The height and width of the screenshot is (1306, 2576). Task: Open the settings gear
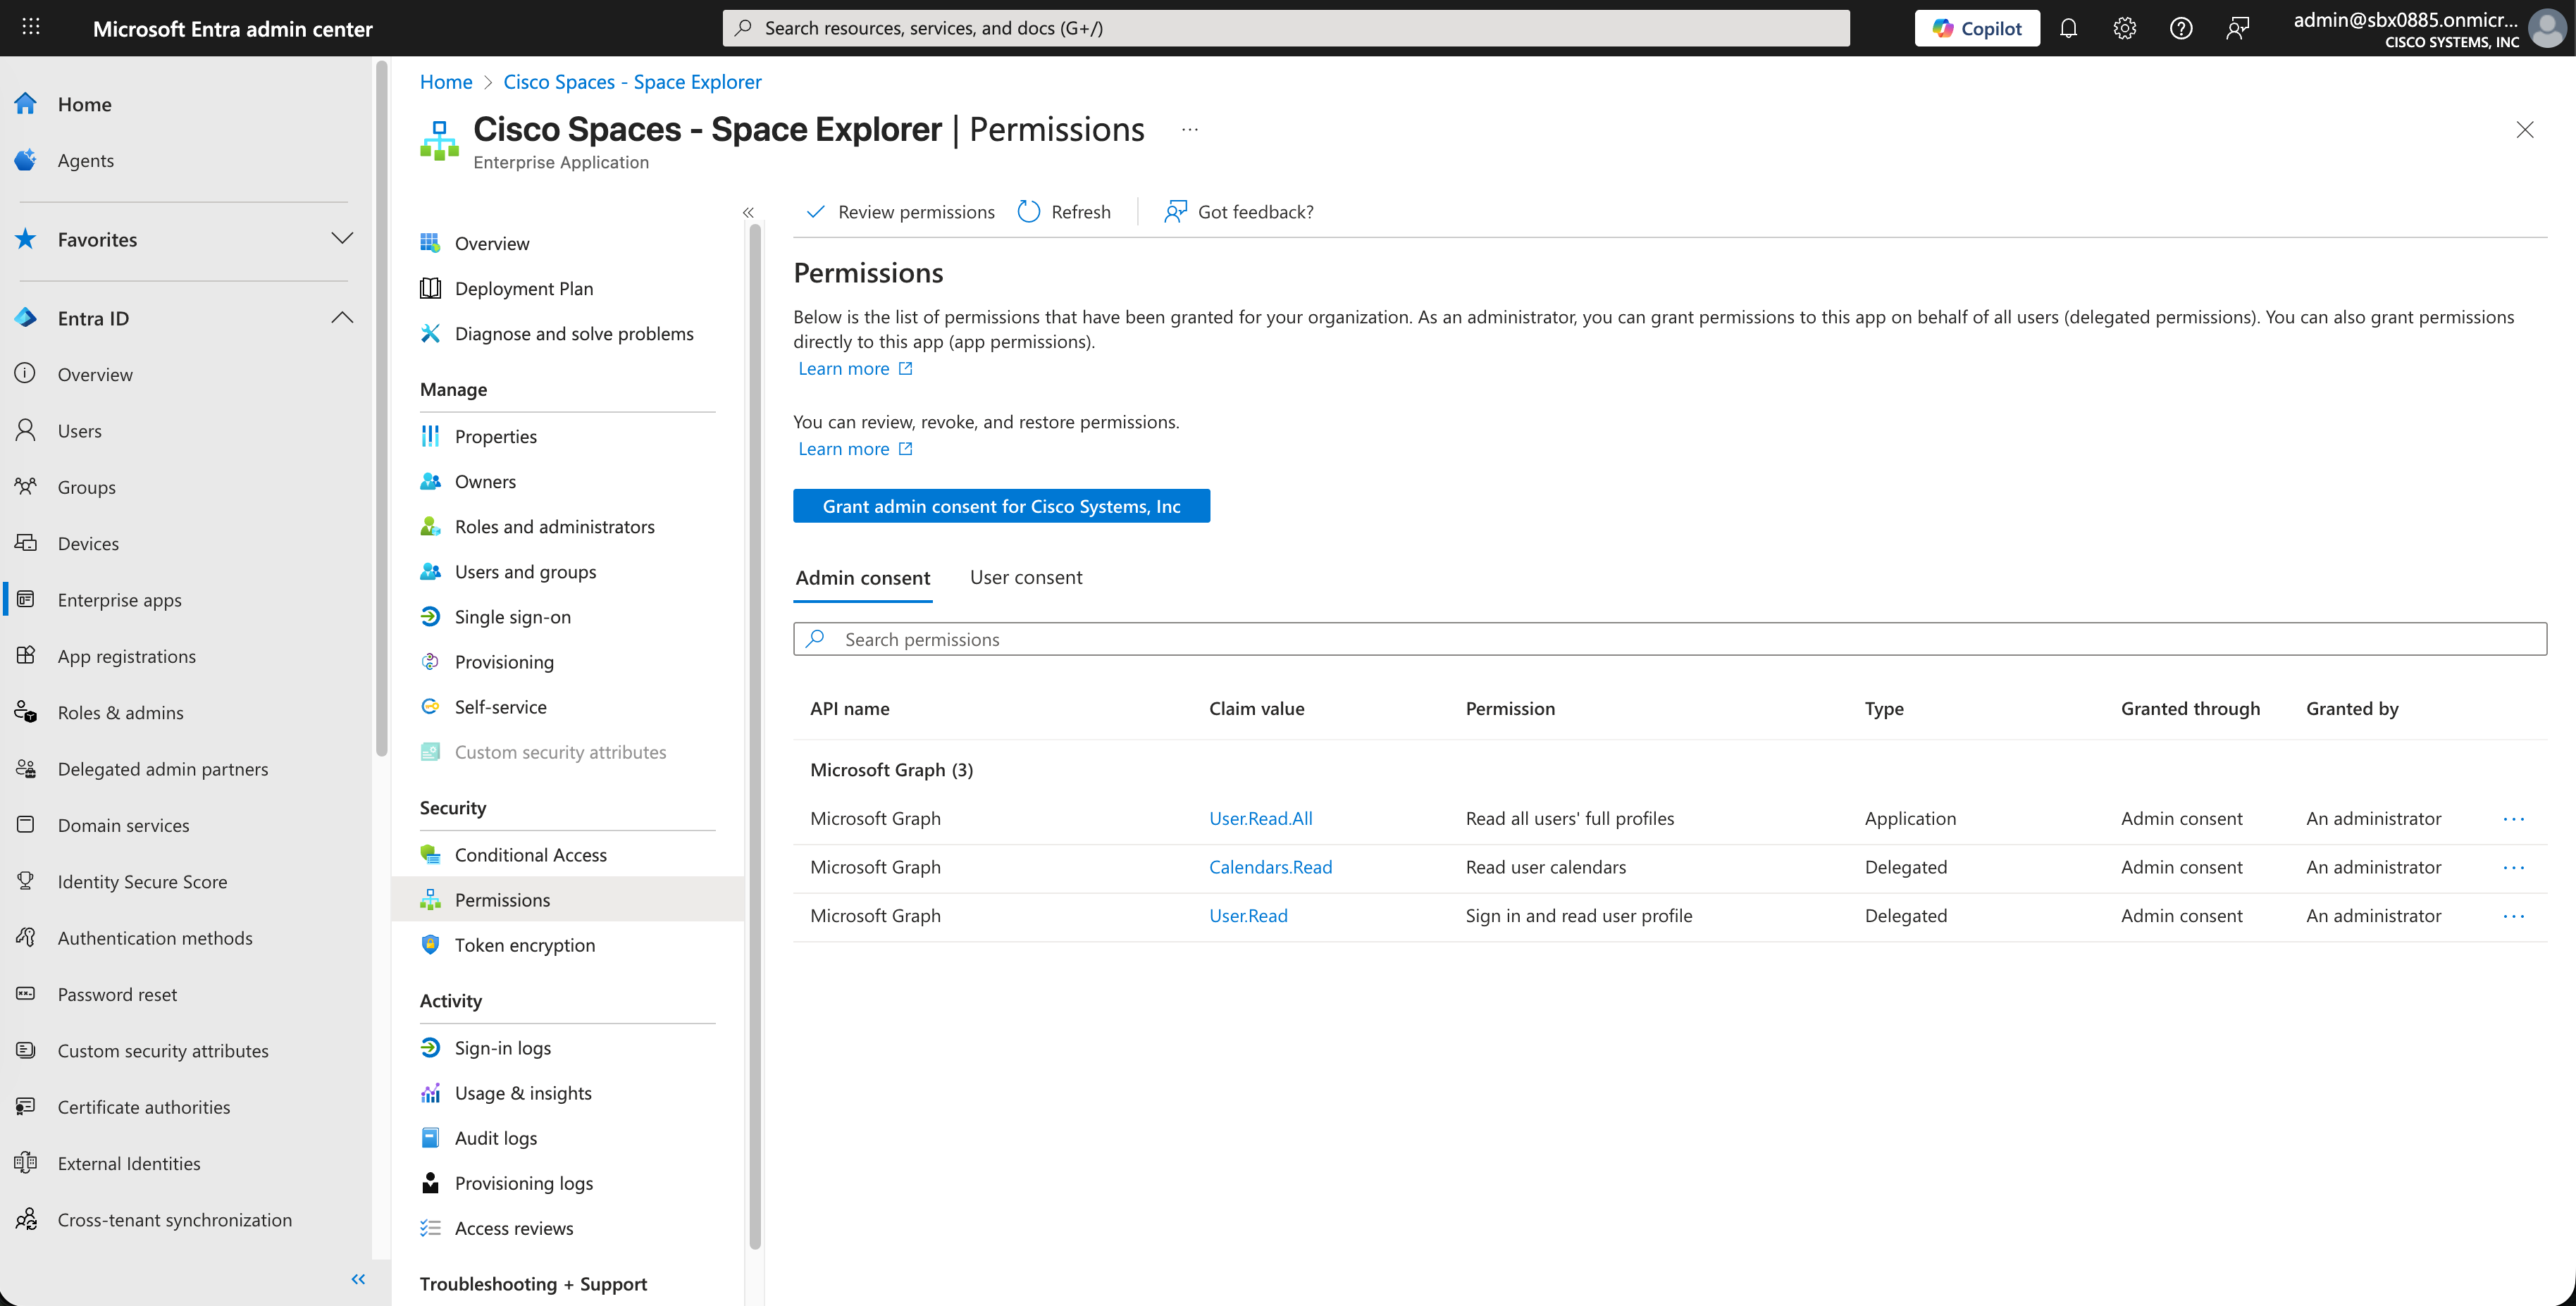pos(2124,27)
